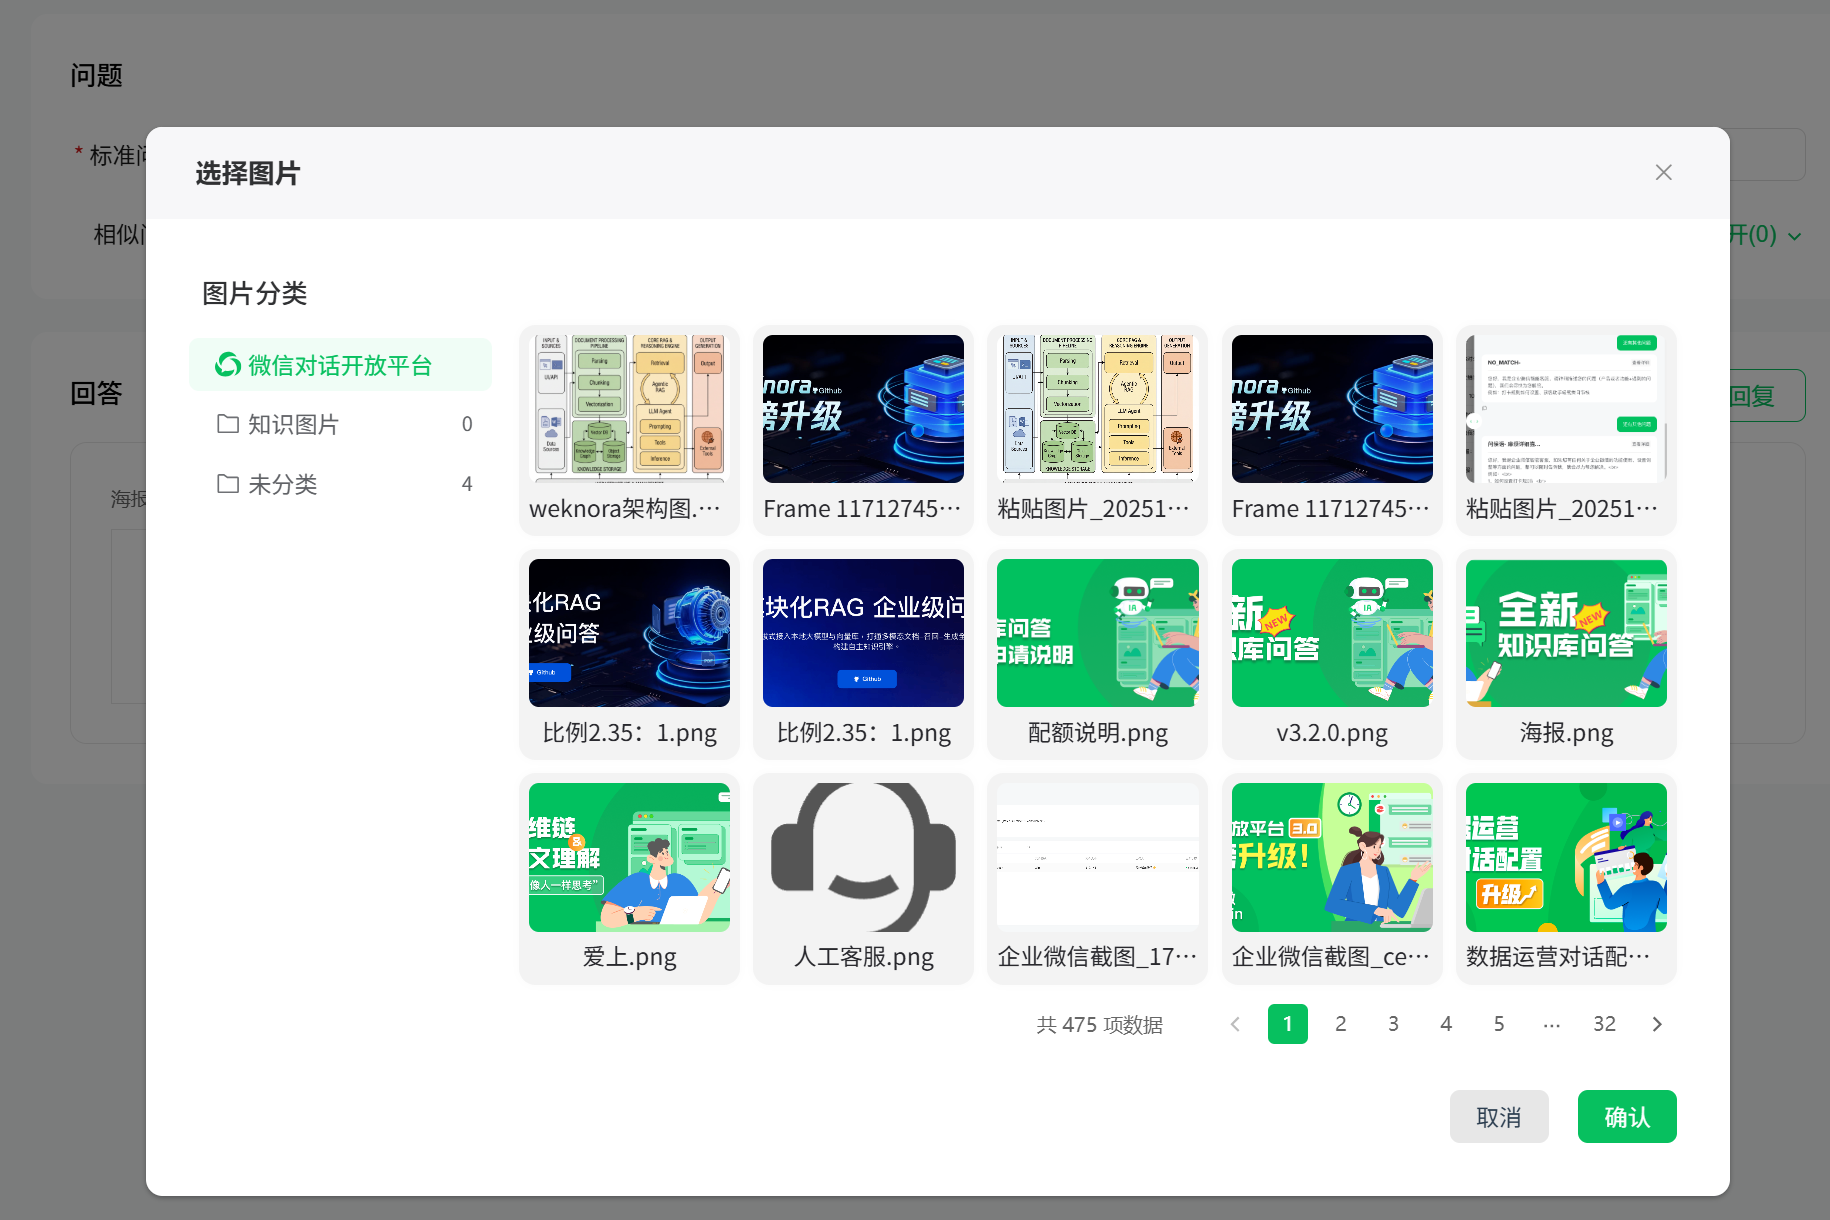Select page 1 in pagination
This screenshot has height=1220, width=1830.
pyautogui.click(x=1287, y=1024)
